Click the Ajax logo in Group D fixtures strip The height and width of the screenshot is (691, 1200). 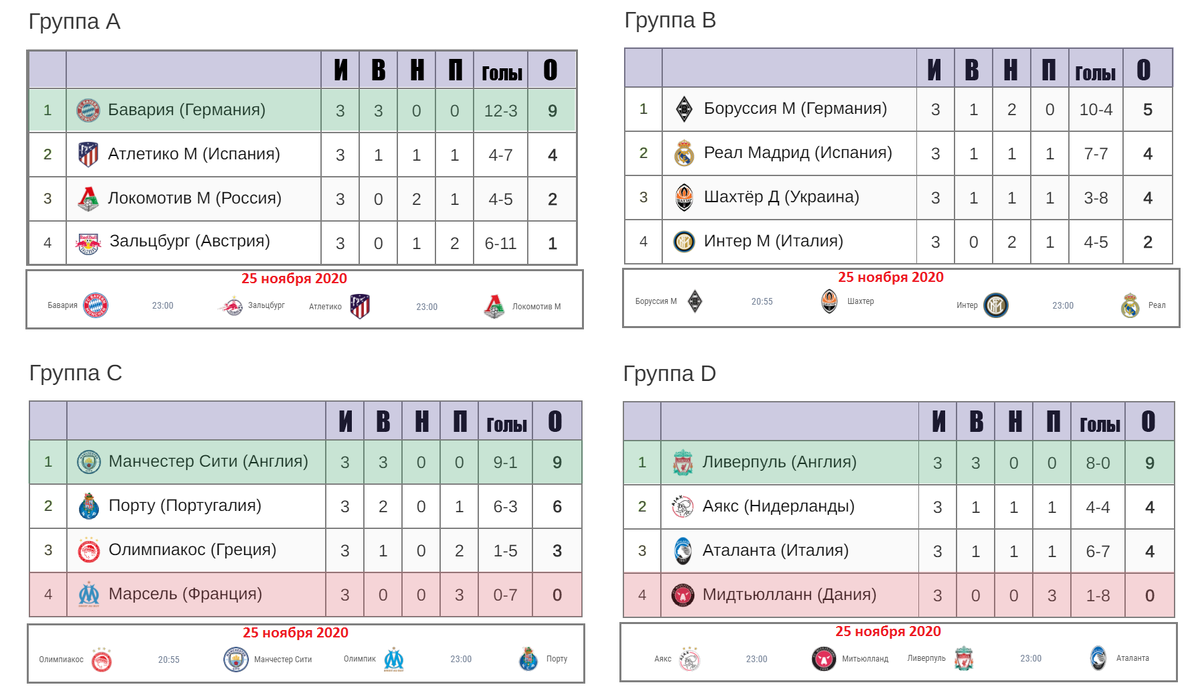(691, 659)
